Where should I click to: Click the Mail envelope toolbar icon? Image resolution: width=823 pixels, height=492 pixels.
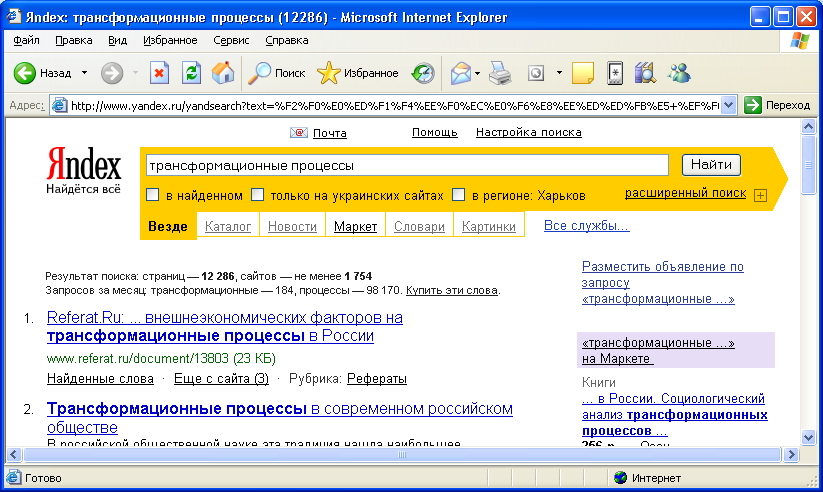tap(461, 73)
